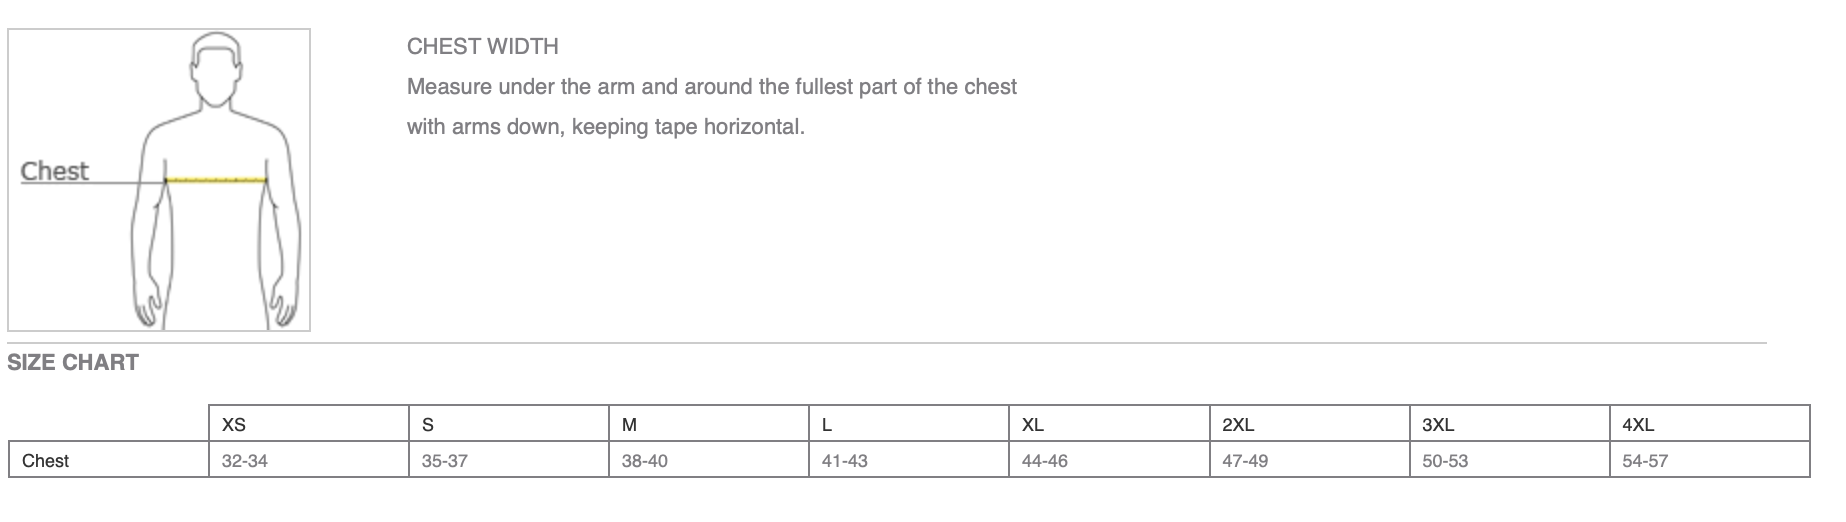Image resolution: width=1846 pixels, height=522 pixels.
Task: Select the 2XL size column header
Action: [1309, 424]
